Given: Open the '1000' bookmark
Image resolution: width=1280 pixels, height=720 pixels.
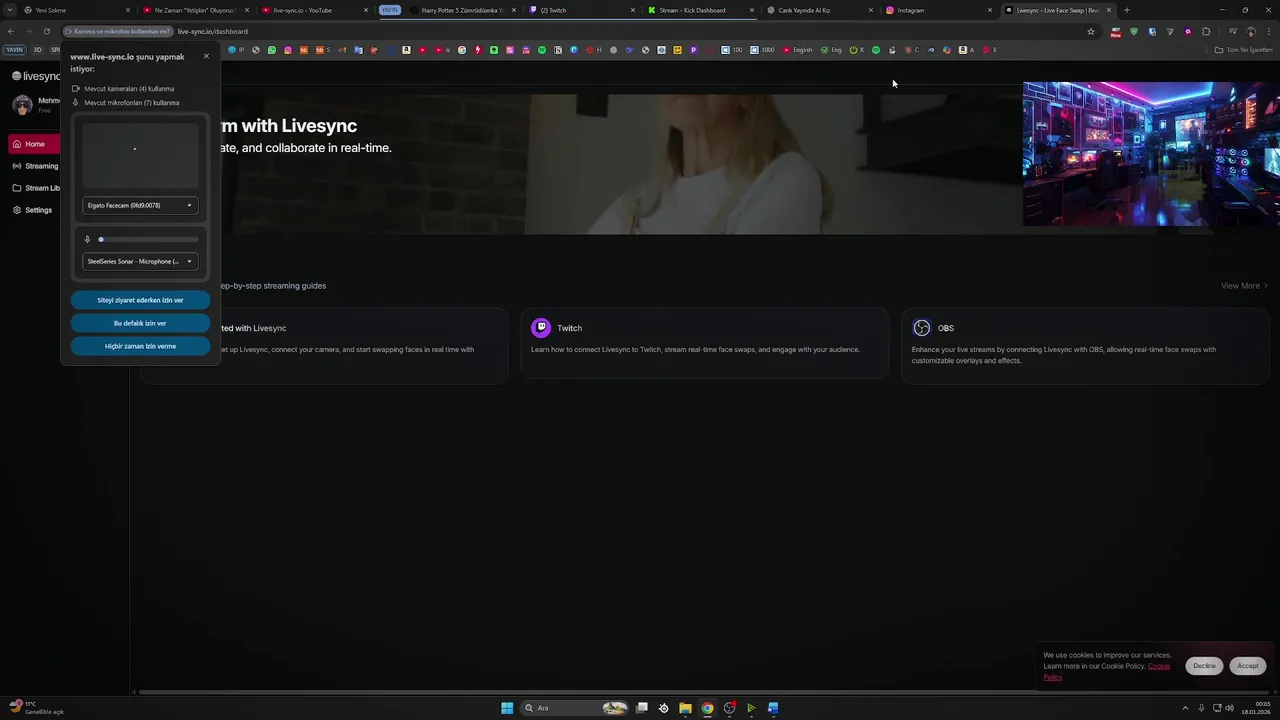Looking at the screenshot, I should (x=762, y=50).
